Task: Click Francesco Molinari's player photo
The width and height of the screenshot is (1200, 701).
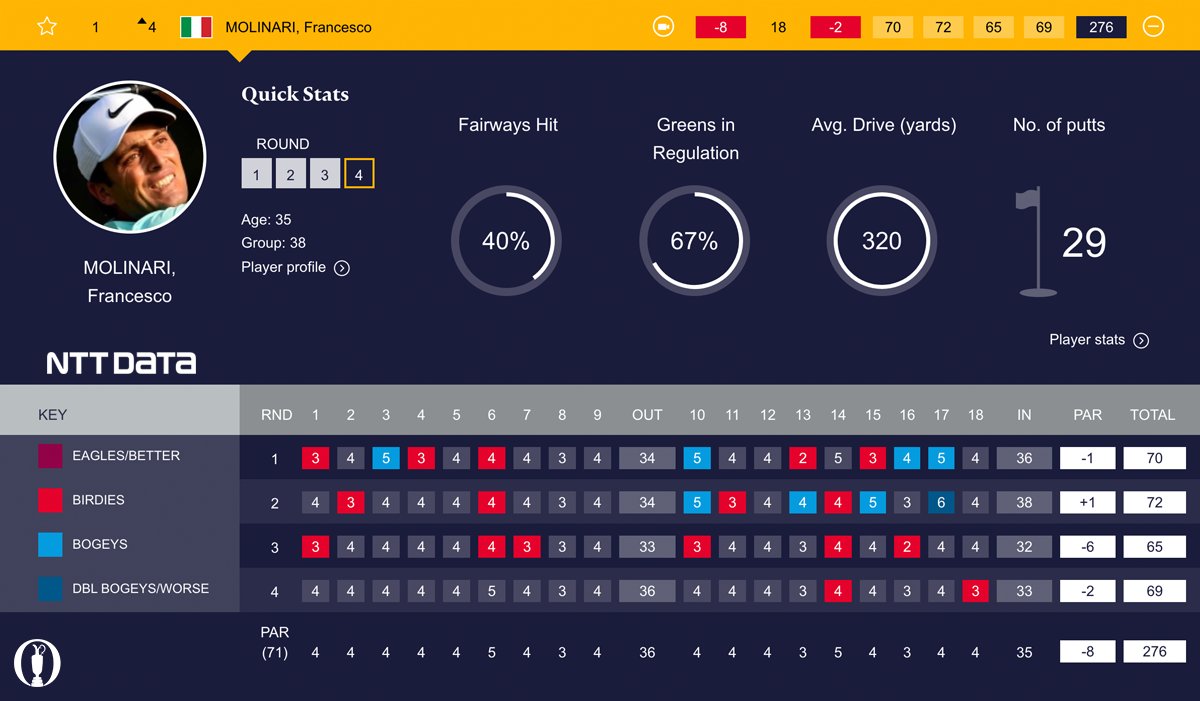Action: tap(129, 157)
